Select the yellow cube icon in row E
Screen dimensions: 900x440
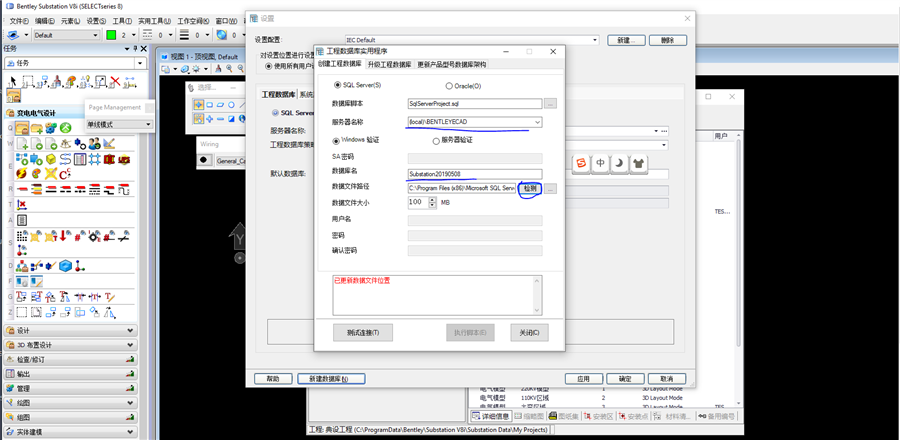(x=51, y=158)
